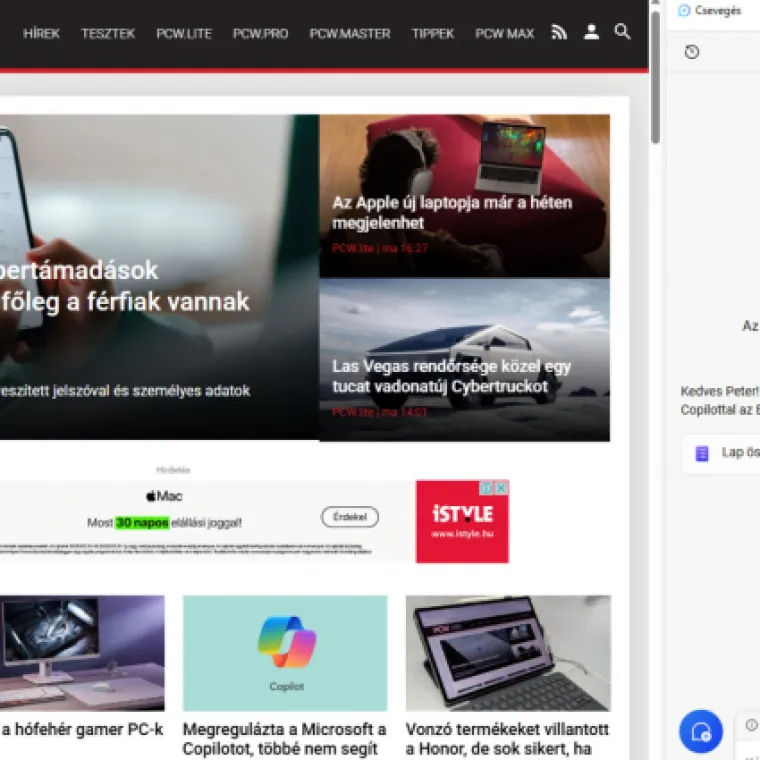Click the Lap összegzés document icon
Viewport: 760px width, 760px height.
(702, 454)
